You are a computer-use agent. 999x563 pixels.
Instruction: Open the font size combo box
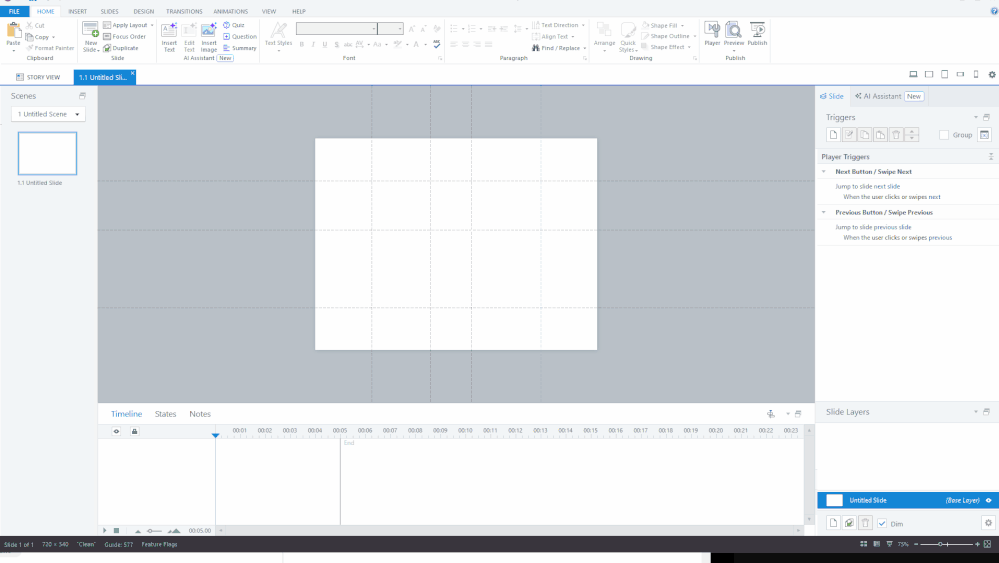coord(390,29)
